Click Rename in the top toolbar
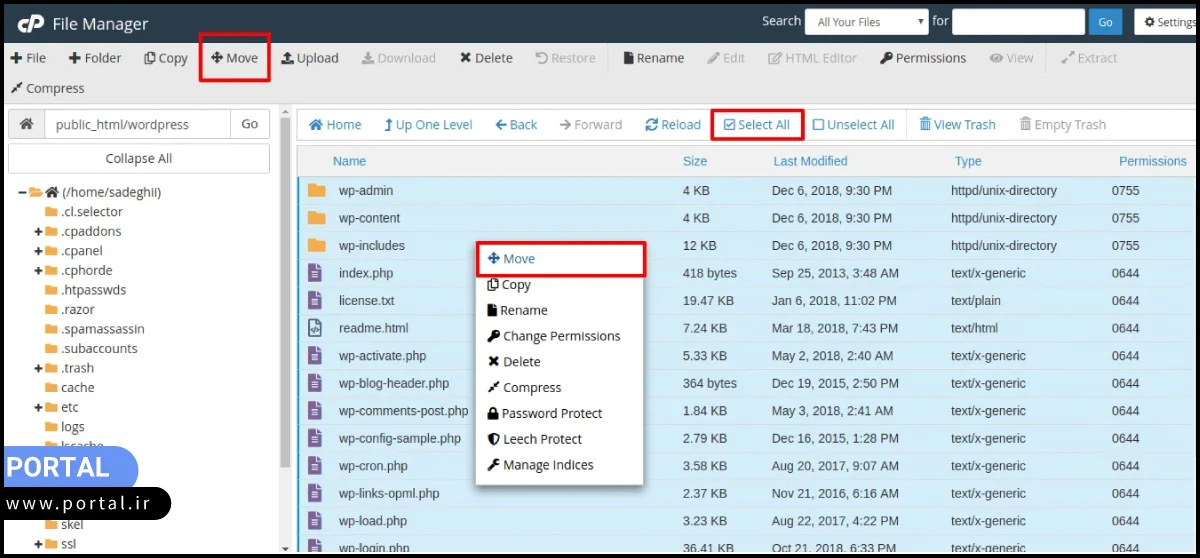The width and height of the screenshot is (1200, 558). 653,58
